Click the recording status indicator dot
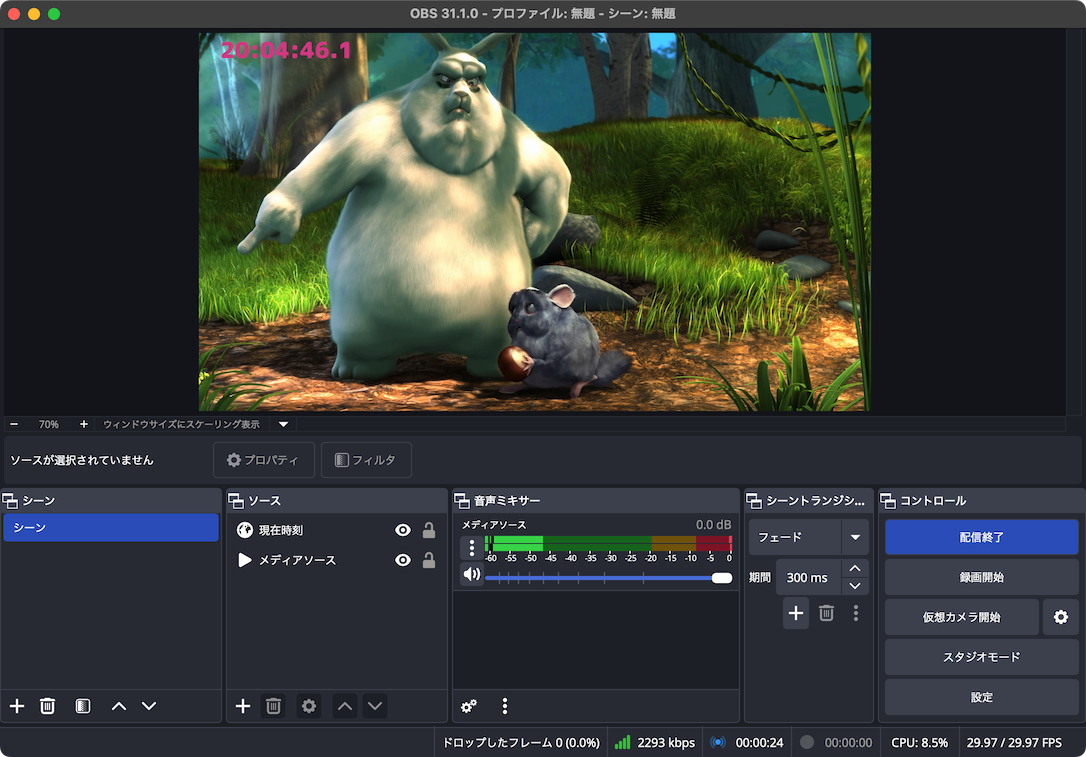The width and height of the screenshot is (1086, 757). click(x=807, y=742)
